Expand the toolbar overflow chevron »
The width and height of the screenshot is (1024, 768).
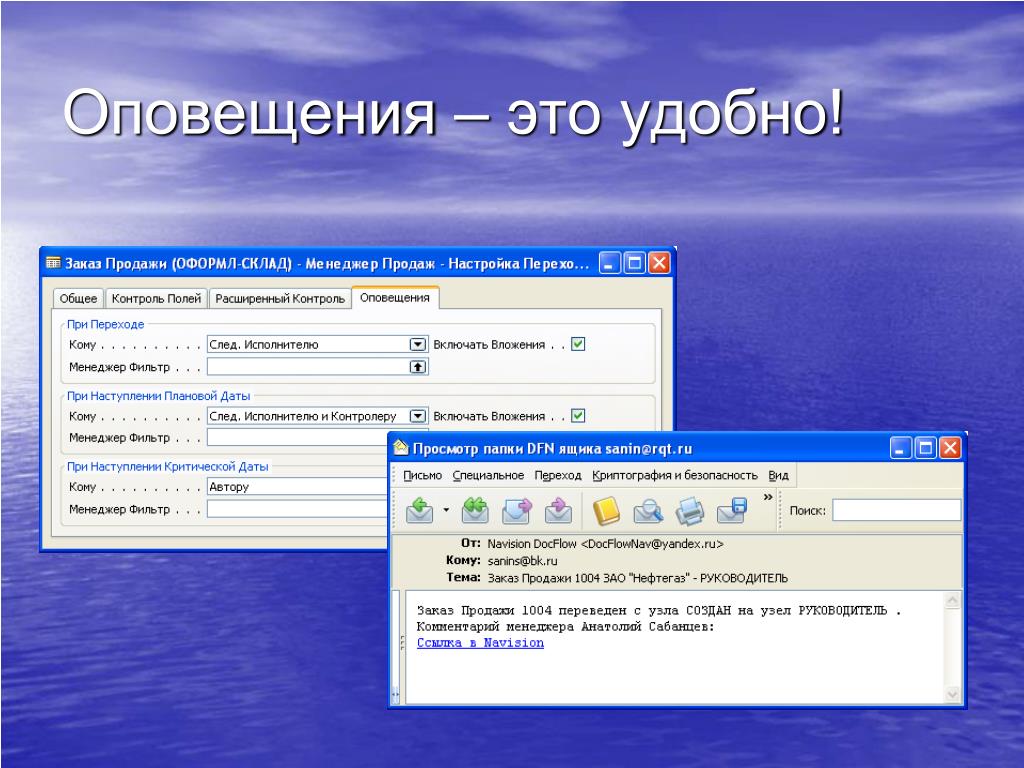coord(768,498)
